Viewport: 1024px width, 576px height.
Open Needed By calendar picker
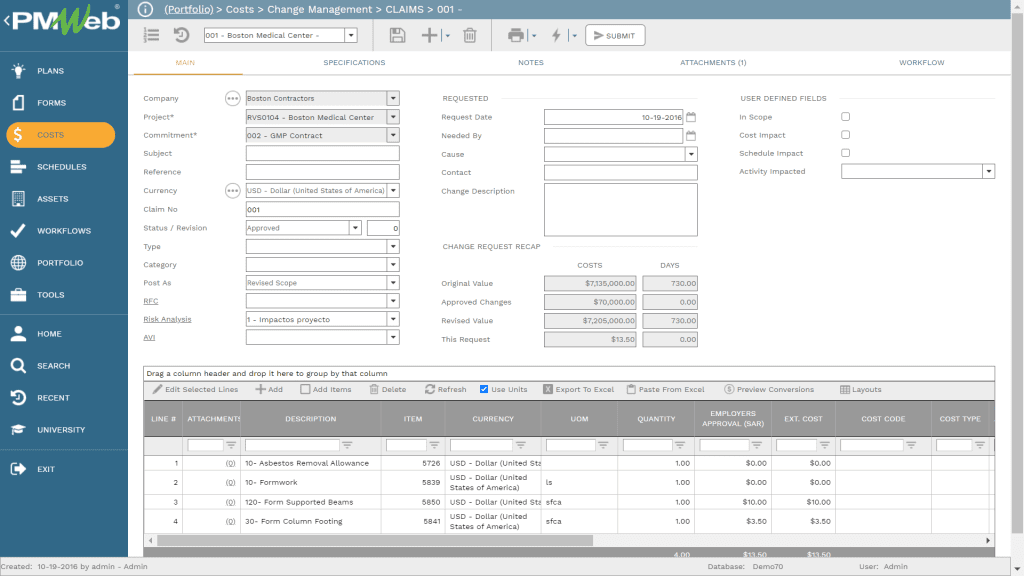pos(691,135)
